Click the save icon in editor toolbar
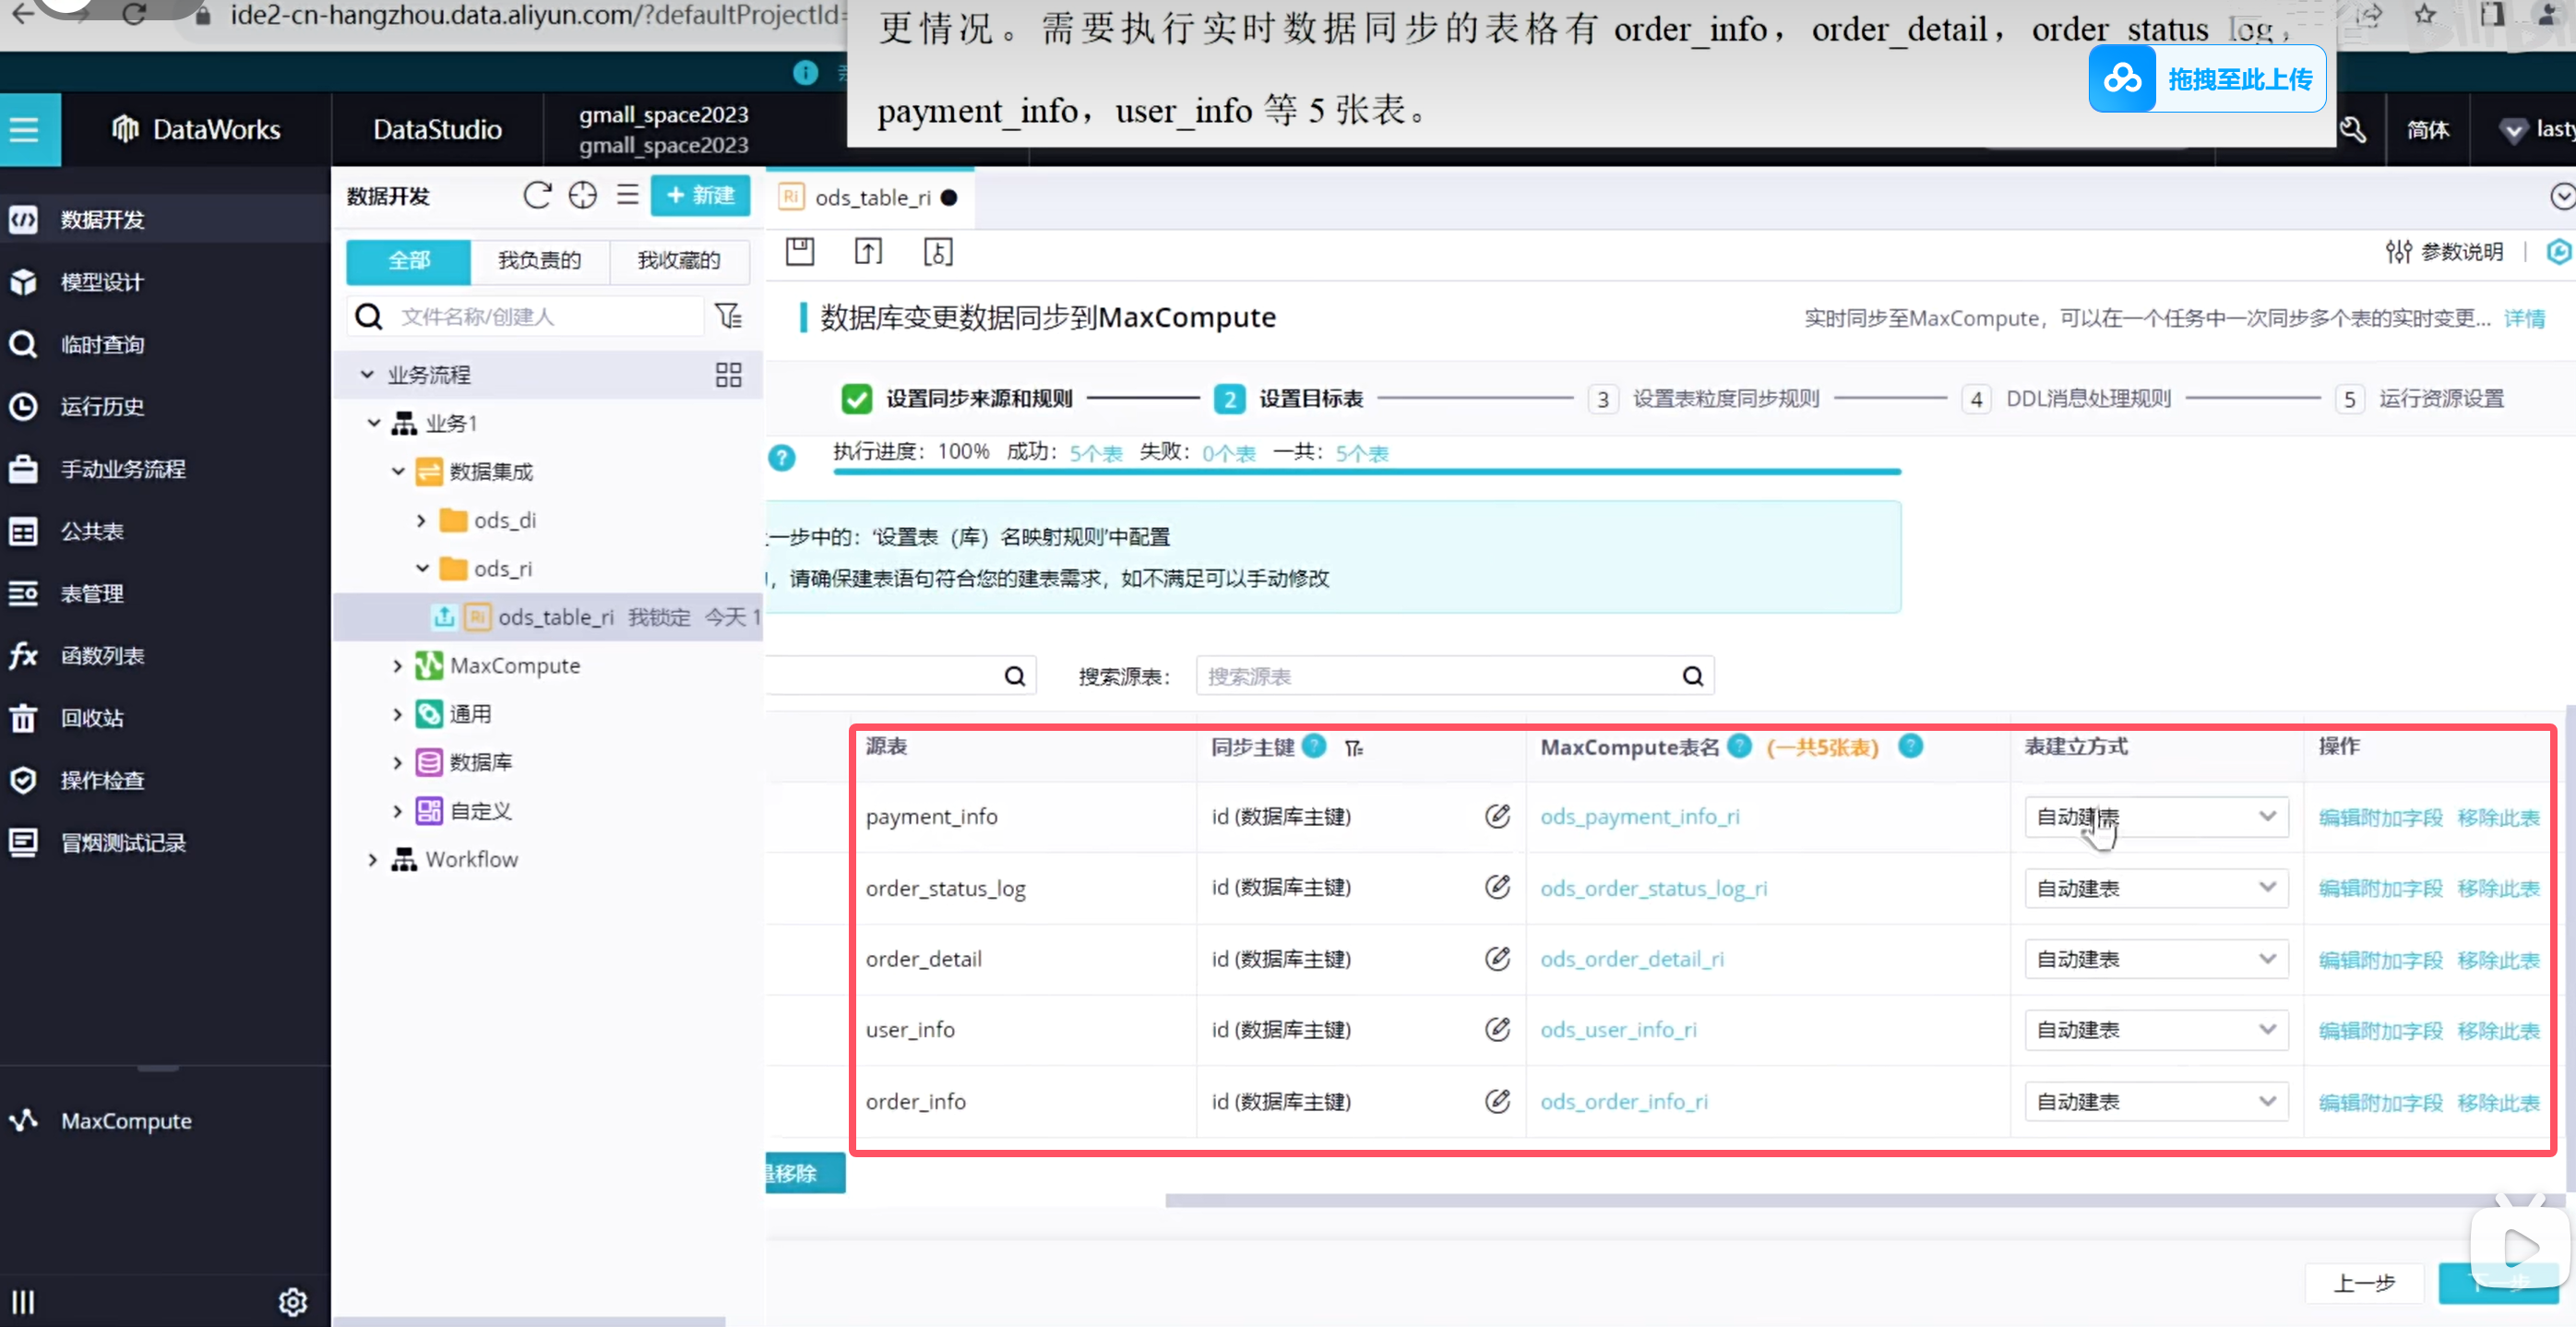 click(799, 251)
